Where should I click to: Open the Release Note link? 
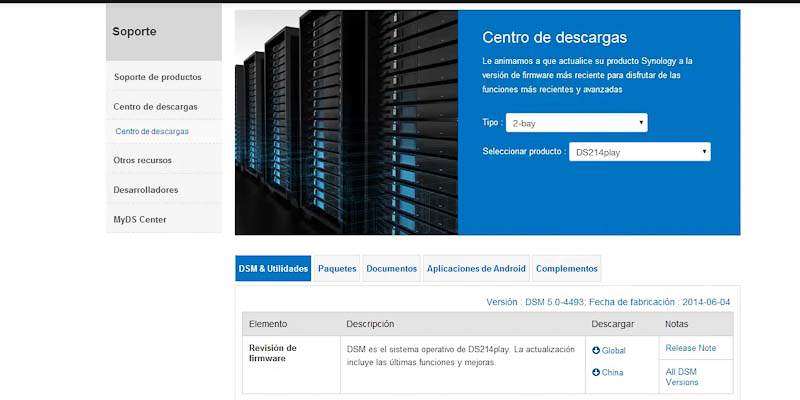tap(691, 348)
